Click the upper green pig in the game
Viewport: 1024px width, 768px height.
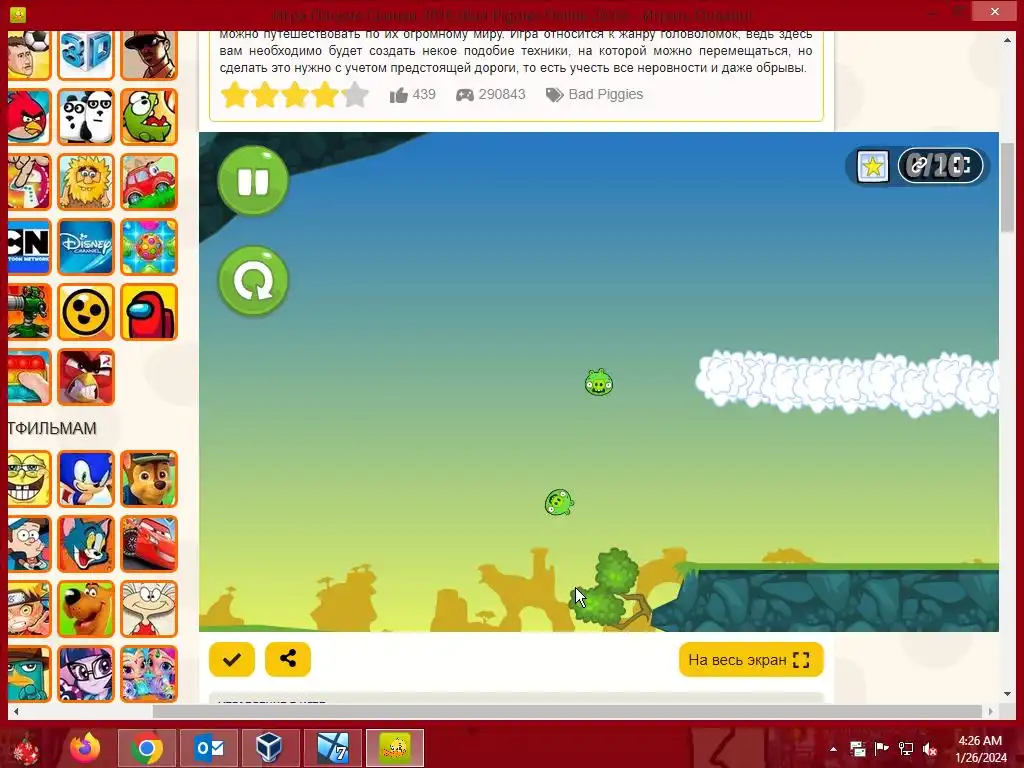[x=599, y=383]
